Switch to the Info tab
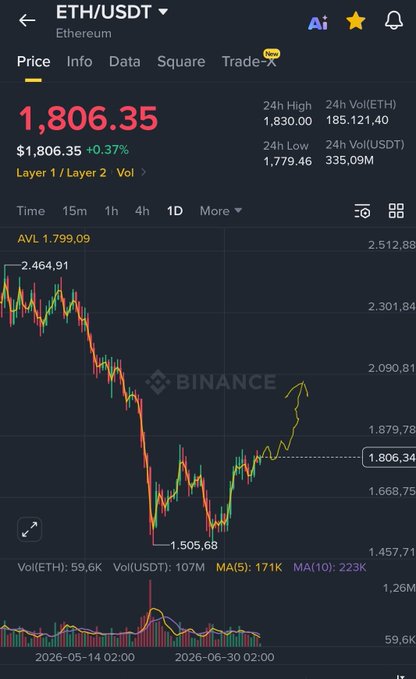Screen dimensions: 416x679 [79, 61]
